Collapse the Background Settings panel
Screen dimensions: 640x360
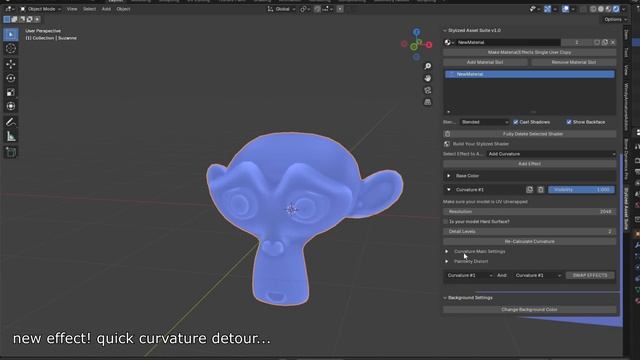click(445, 298)
